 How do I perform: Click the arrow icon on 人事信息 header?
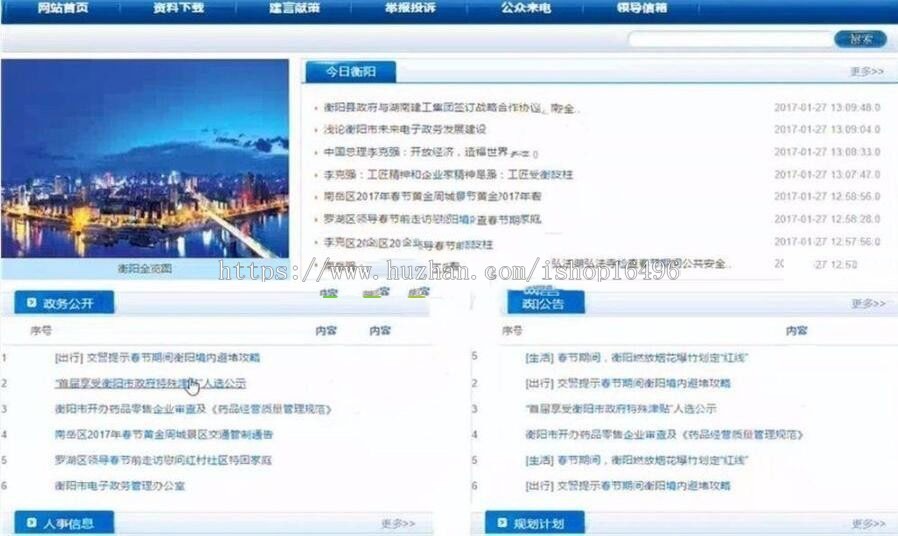[31, 522]
